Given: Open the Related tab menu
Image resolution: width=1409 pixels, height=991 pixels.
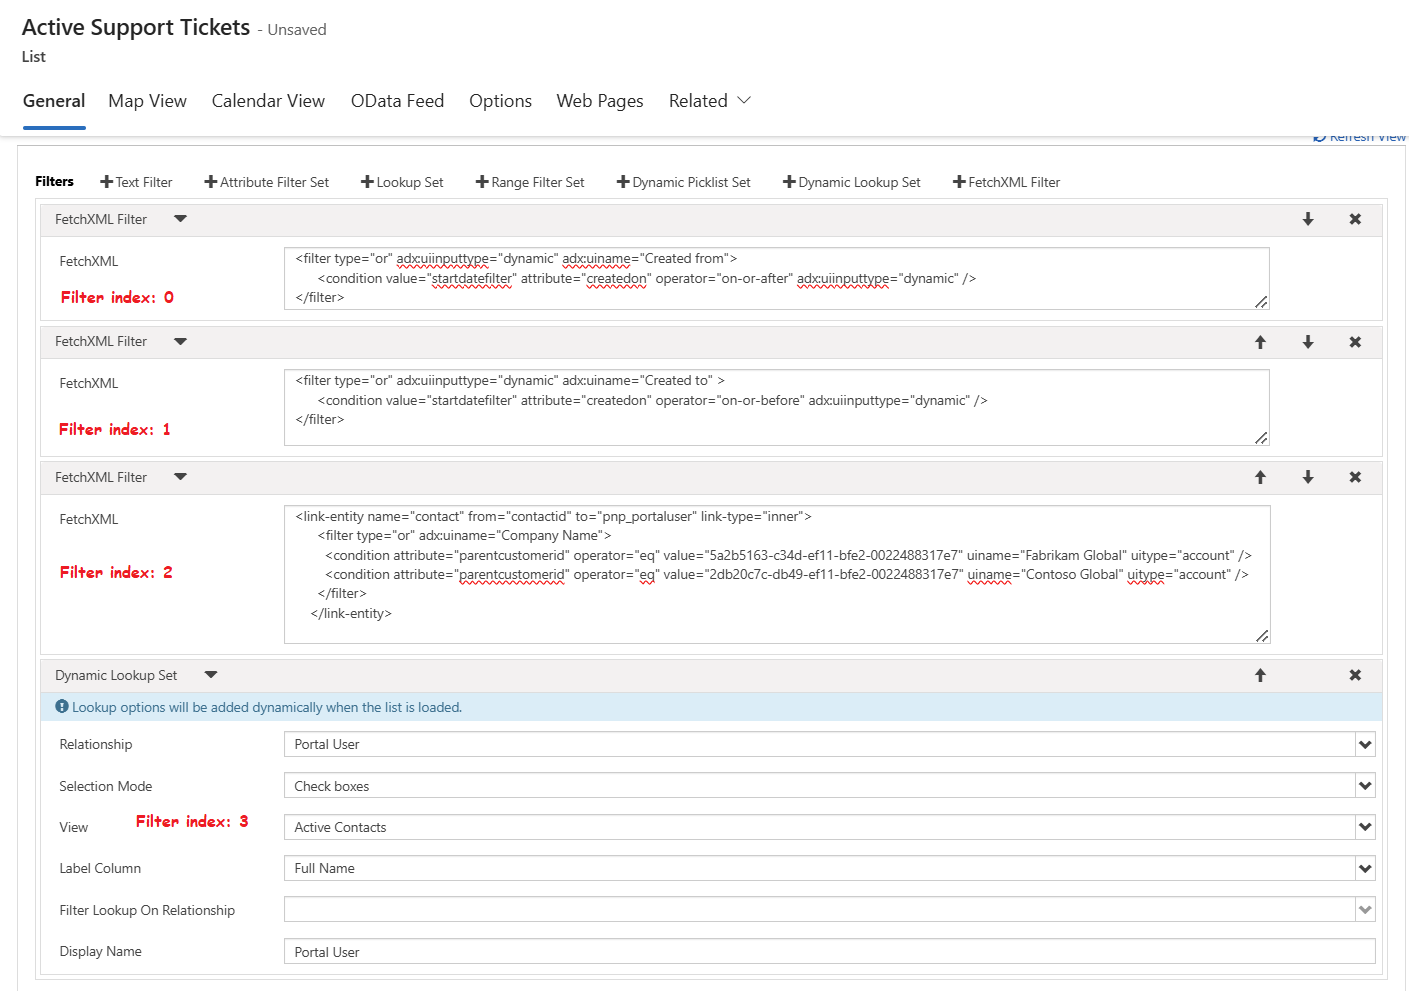Looking at the screenshot, I should coord(709,101).
